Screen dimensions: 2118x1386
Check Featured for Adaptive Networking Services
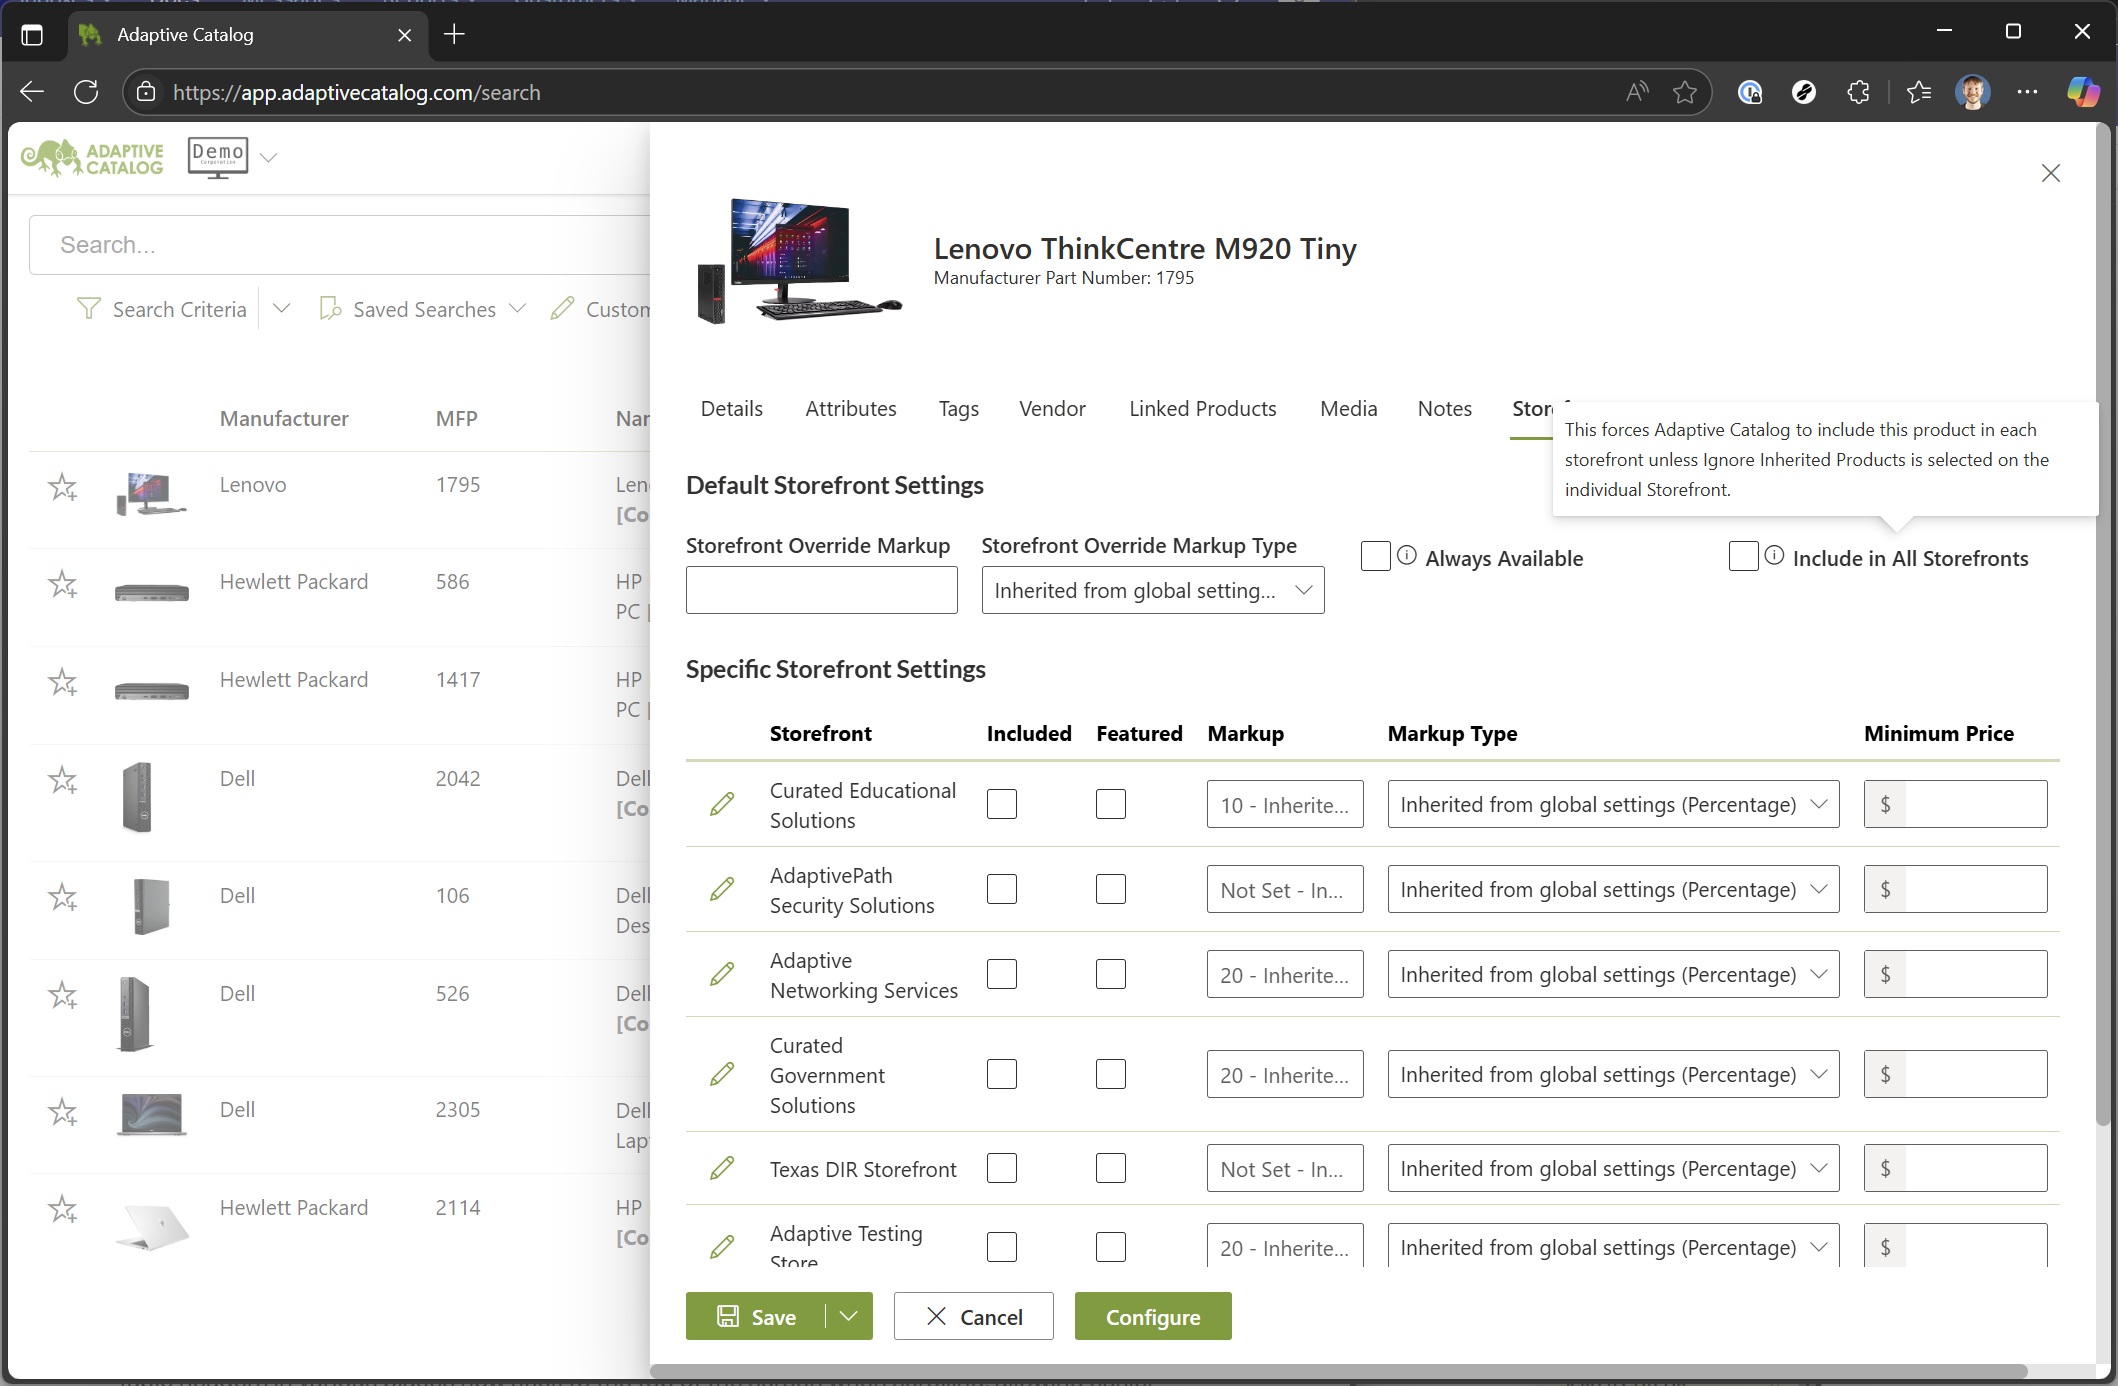1111,974
